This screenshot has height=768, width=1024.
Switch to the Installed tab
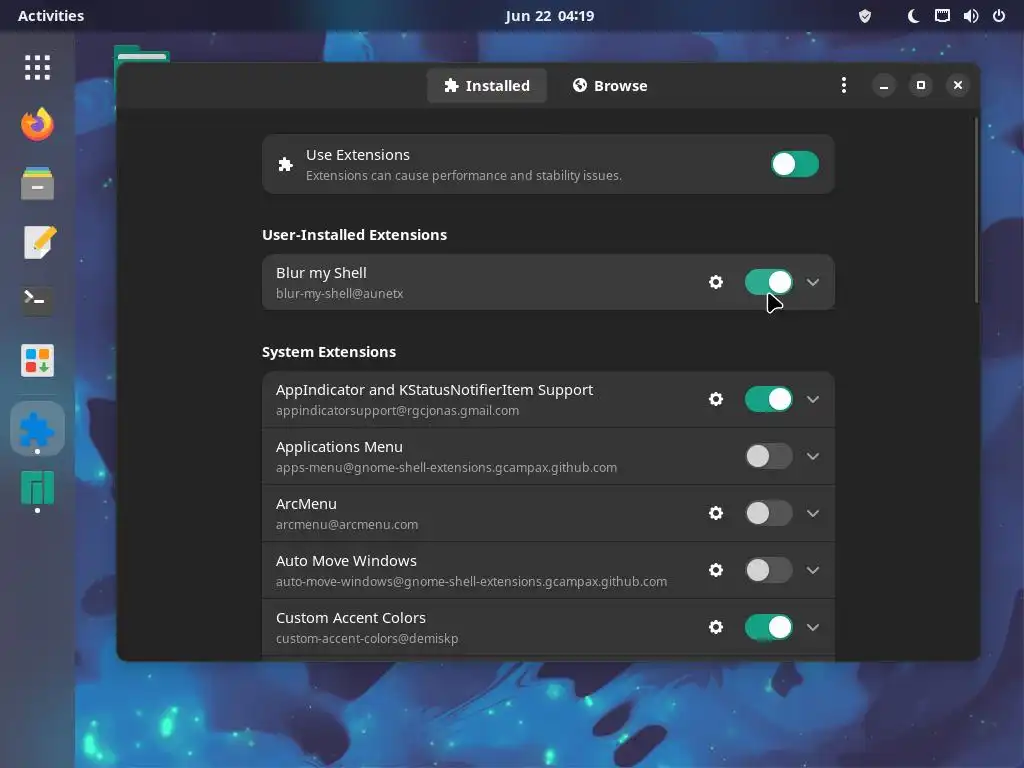[487, 86]
